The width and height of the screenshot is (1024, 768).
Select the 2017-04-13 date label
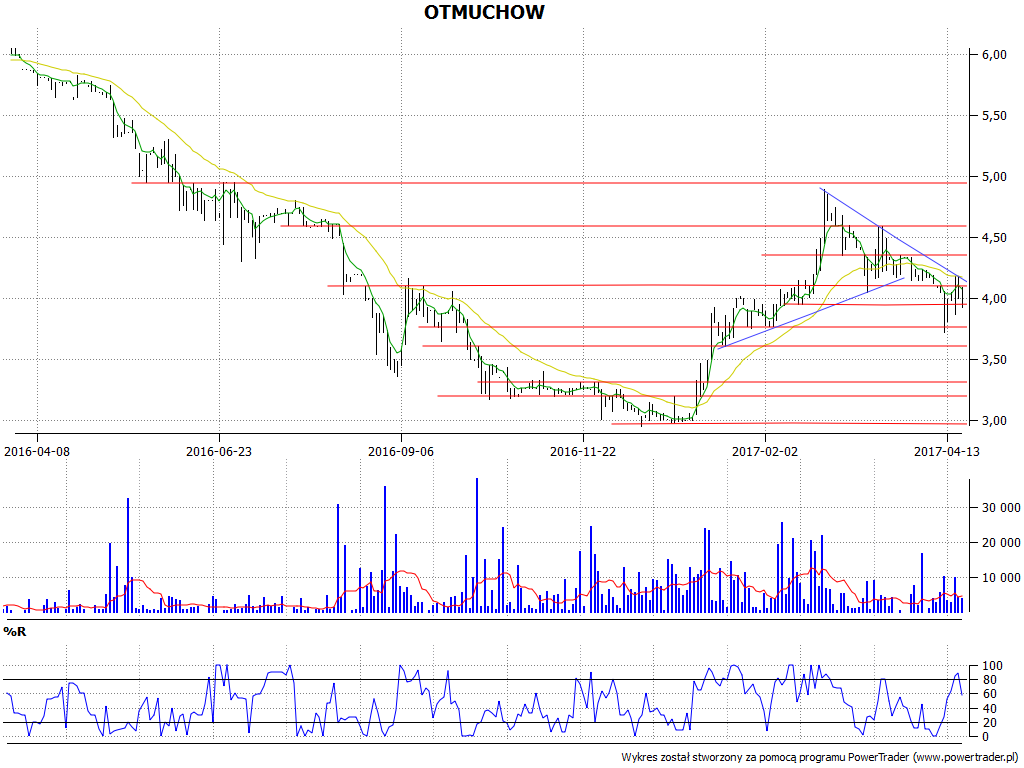click(x=946, y=451)
